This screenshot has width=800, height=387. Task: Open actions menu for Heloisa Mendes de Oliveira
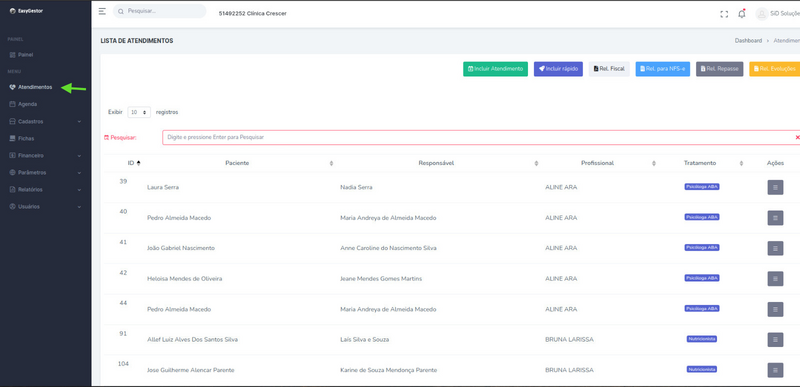pos(775,279)
